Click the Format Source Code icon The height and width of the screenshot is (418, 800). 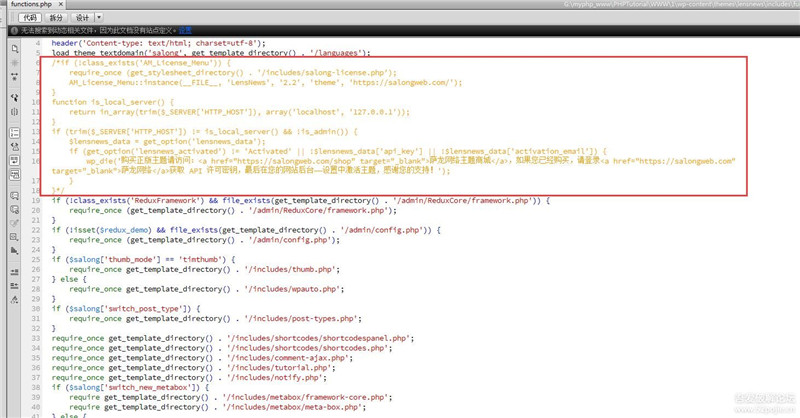15,300
